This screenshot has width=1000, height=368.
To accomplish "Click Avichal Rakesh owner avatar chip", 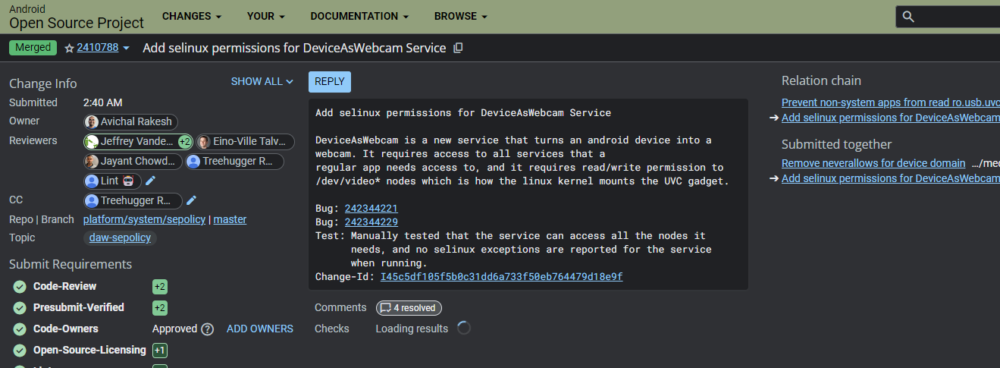I will (x=131, y=121).
